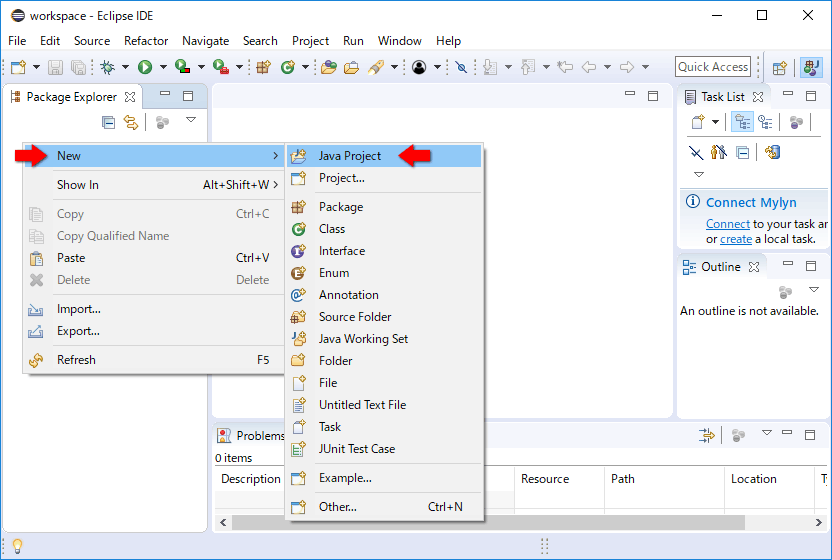Minimize the Package Explorer view
The height and width of the screenshot is (560, 832).
click(x=165, y=93)
